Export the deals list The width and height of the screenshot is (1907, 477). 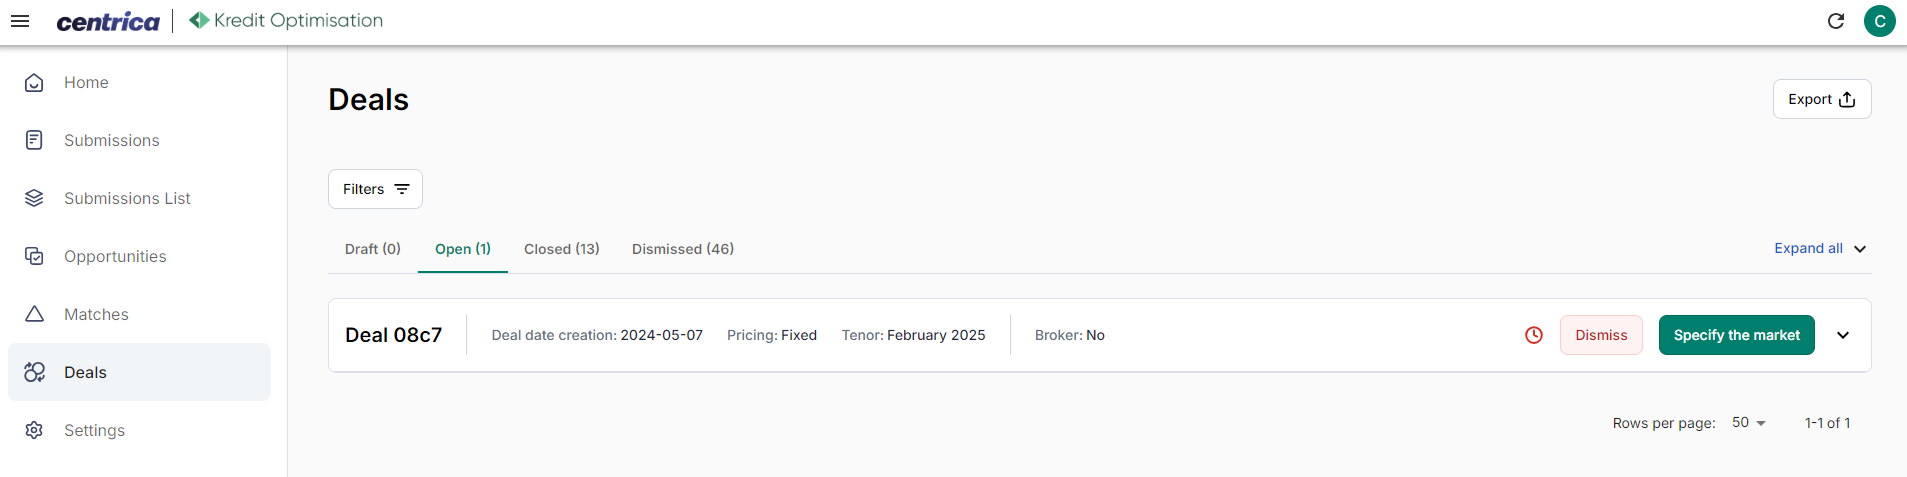[x=1822, y=99]
